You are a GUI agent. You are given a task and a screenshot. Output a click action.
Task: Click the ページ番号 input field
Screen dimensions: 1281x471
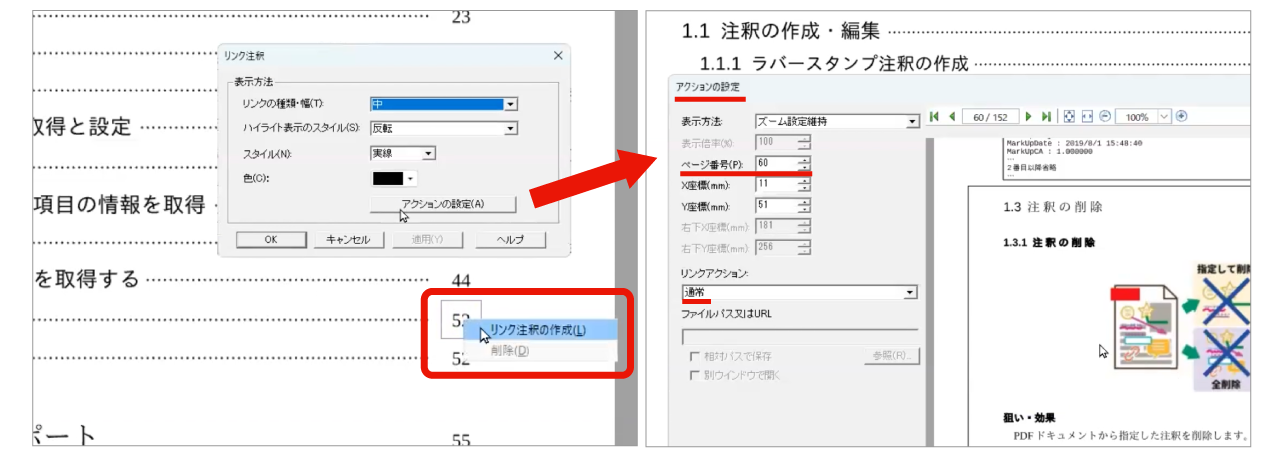point(776,163)
